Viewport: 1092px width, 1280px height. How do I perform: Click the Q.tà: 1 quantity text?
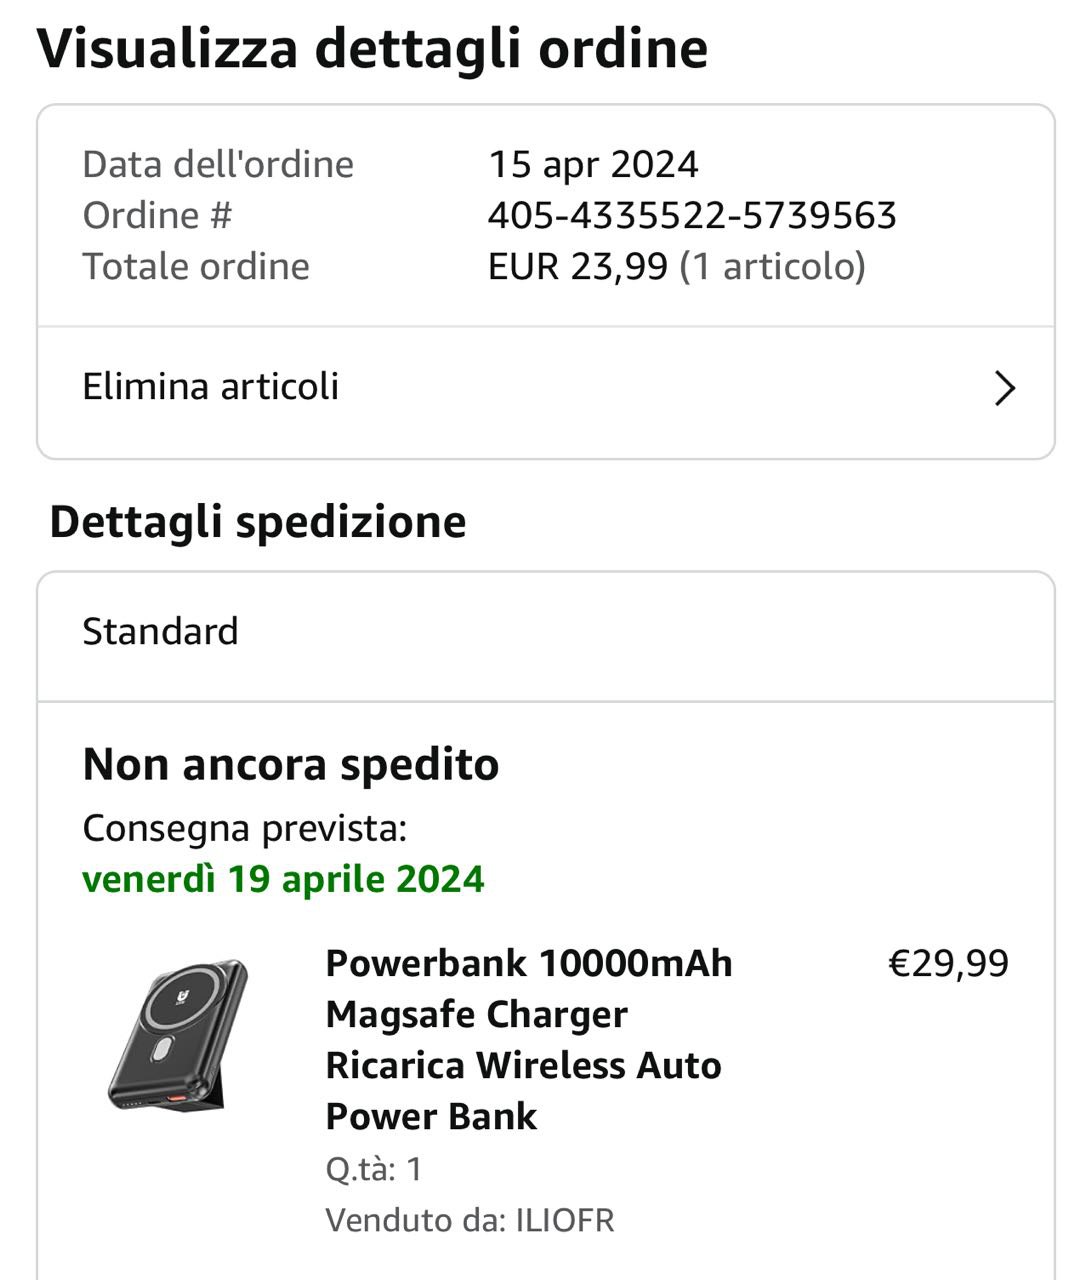point(374,1169)
